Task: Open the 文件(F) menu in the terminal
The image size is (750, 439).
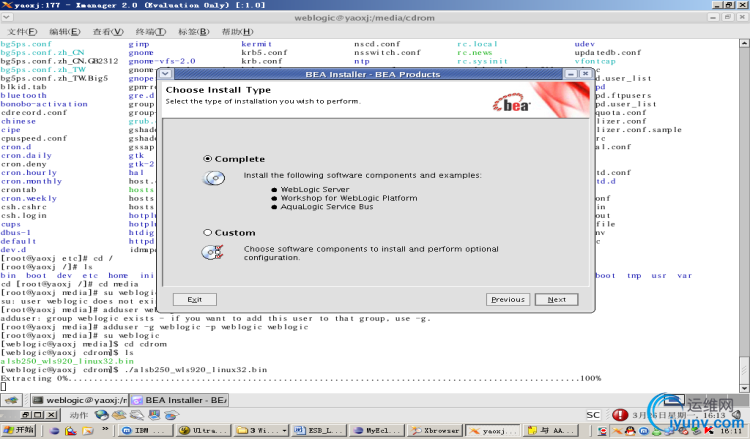Action: coord(22,32)
